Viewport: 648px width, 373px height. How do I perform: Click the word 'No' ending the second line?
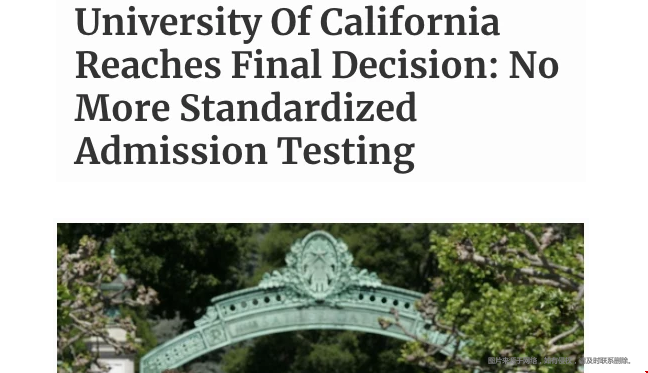[534, 65]
